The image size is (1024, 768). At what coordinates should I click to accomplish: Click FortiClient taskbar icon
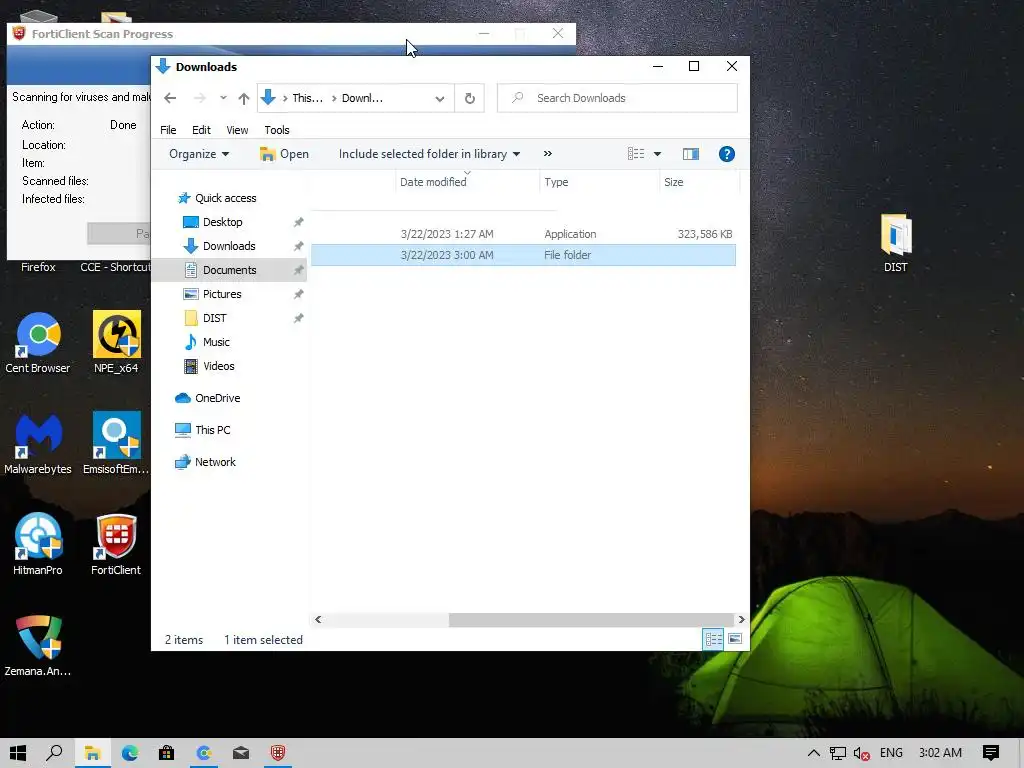(x=278, y=753)
